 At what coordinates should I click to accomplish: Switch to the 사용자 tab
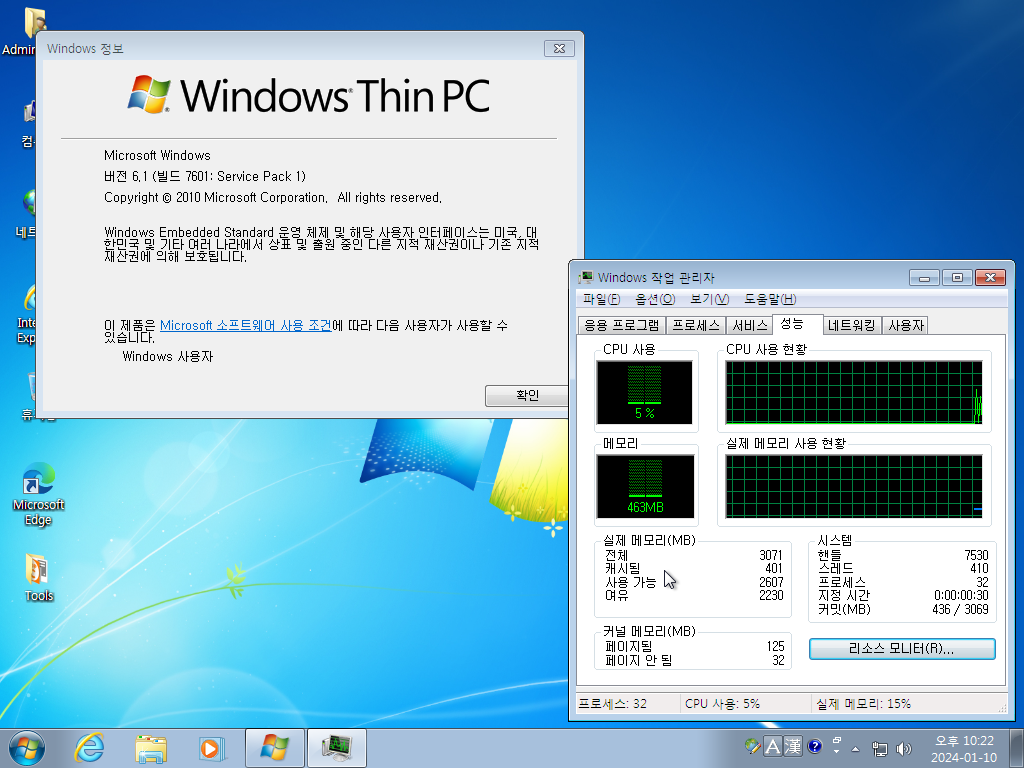coord(906,325)
